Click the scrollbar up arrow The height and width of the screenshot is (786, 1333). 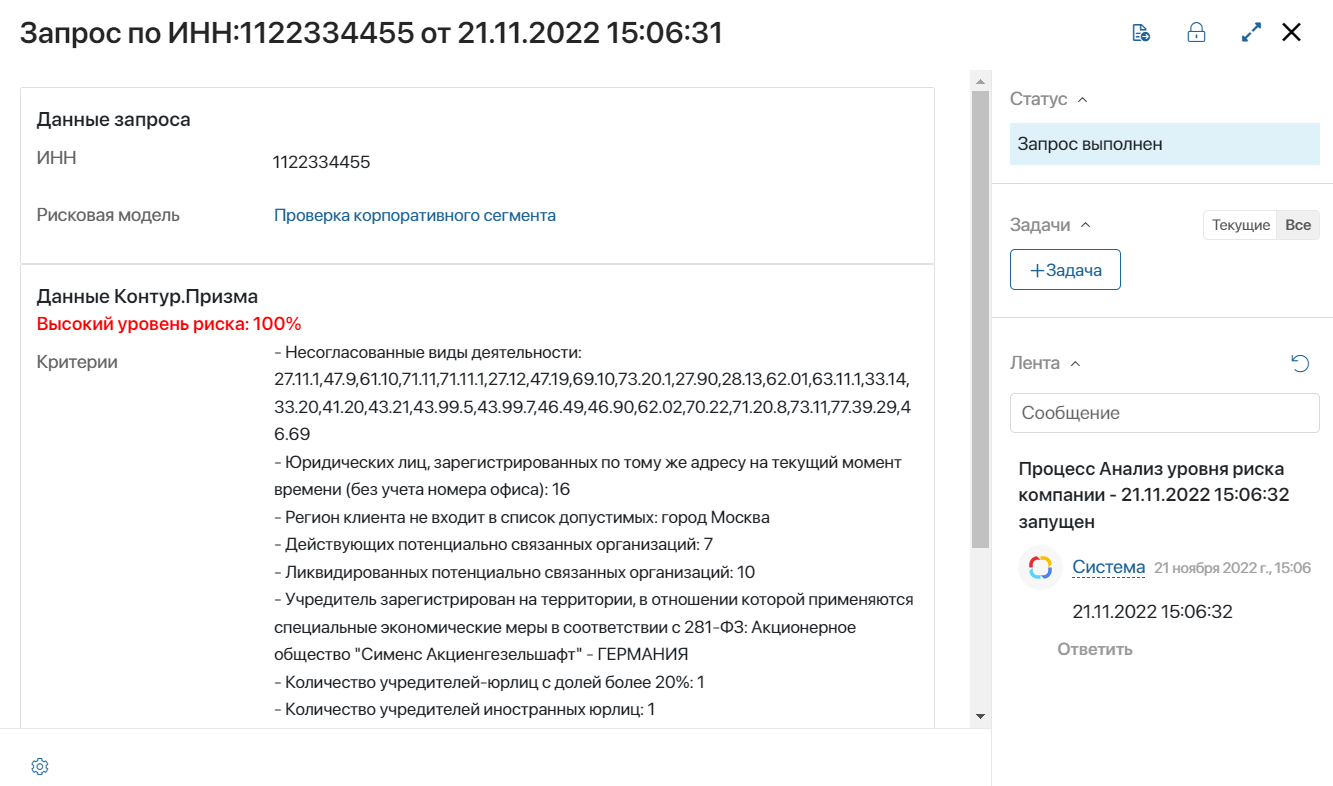(980, 81)
